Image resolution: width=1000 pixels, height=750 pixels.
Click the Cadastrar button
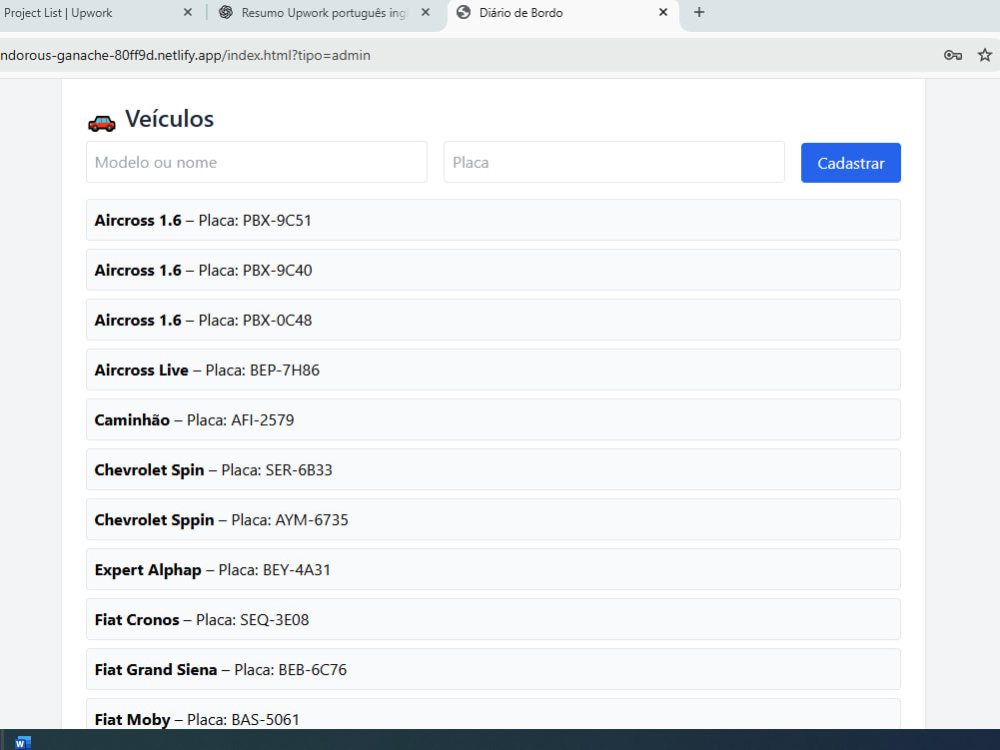pos(851,163)
